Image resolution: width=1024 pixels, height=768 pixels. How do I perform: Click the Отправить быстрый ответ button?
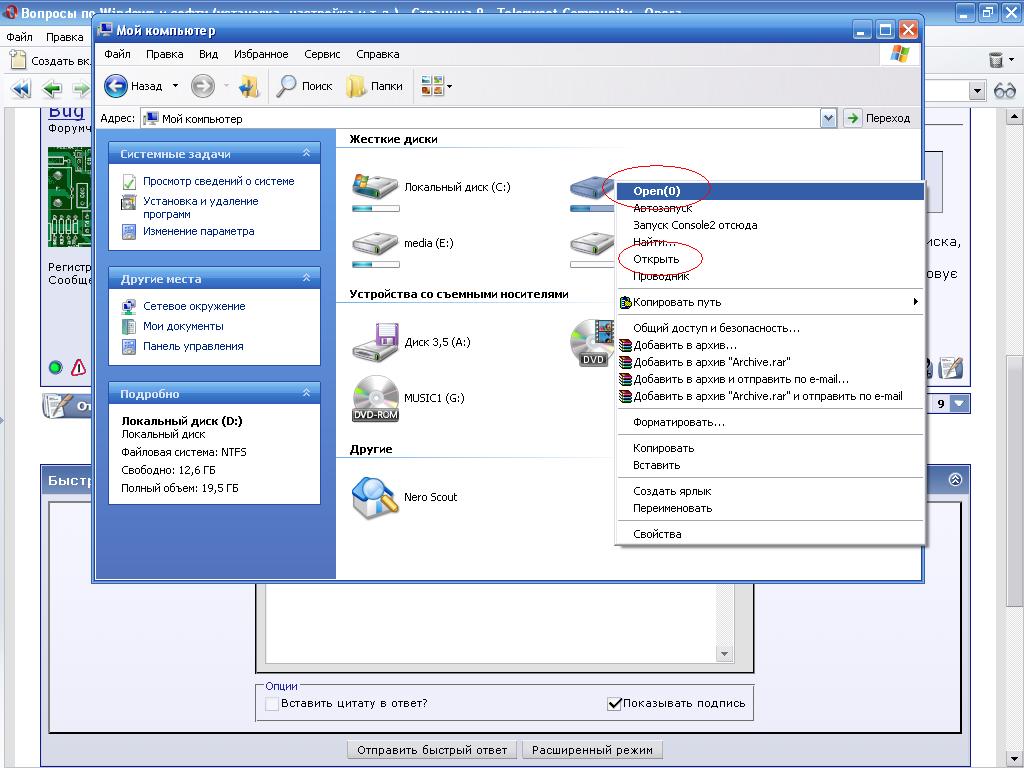coord(433,749)
